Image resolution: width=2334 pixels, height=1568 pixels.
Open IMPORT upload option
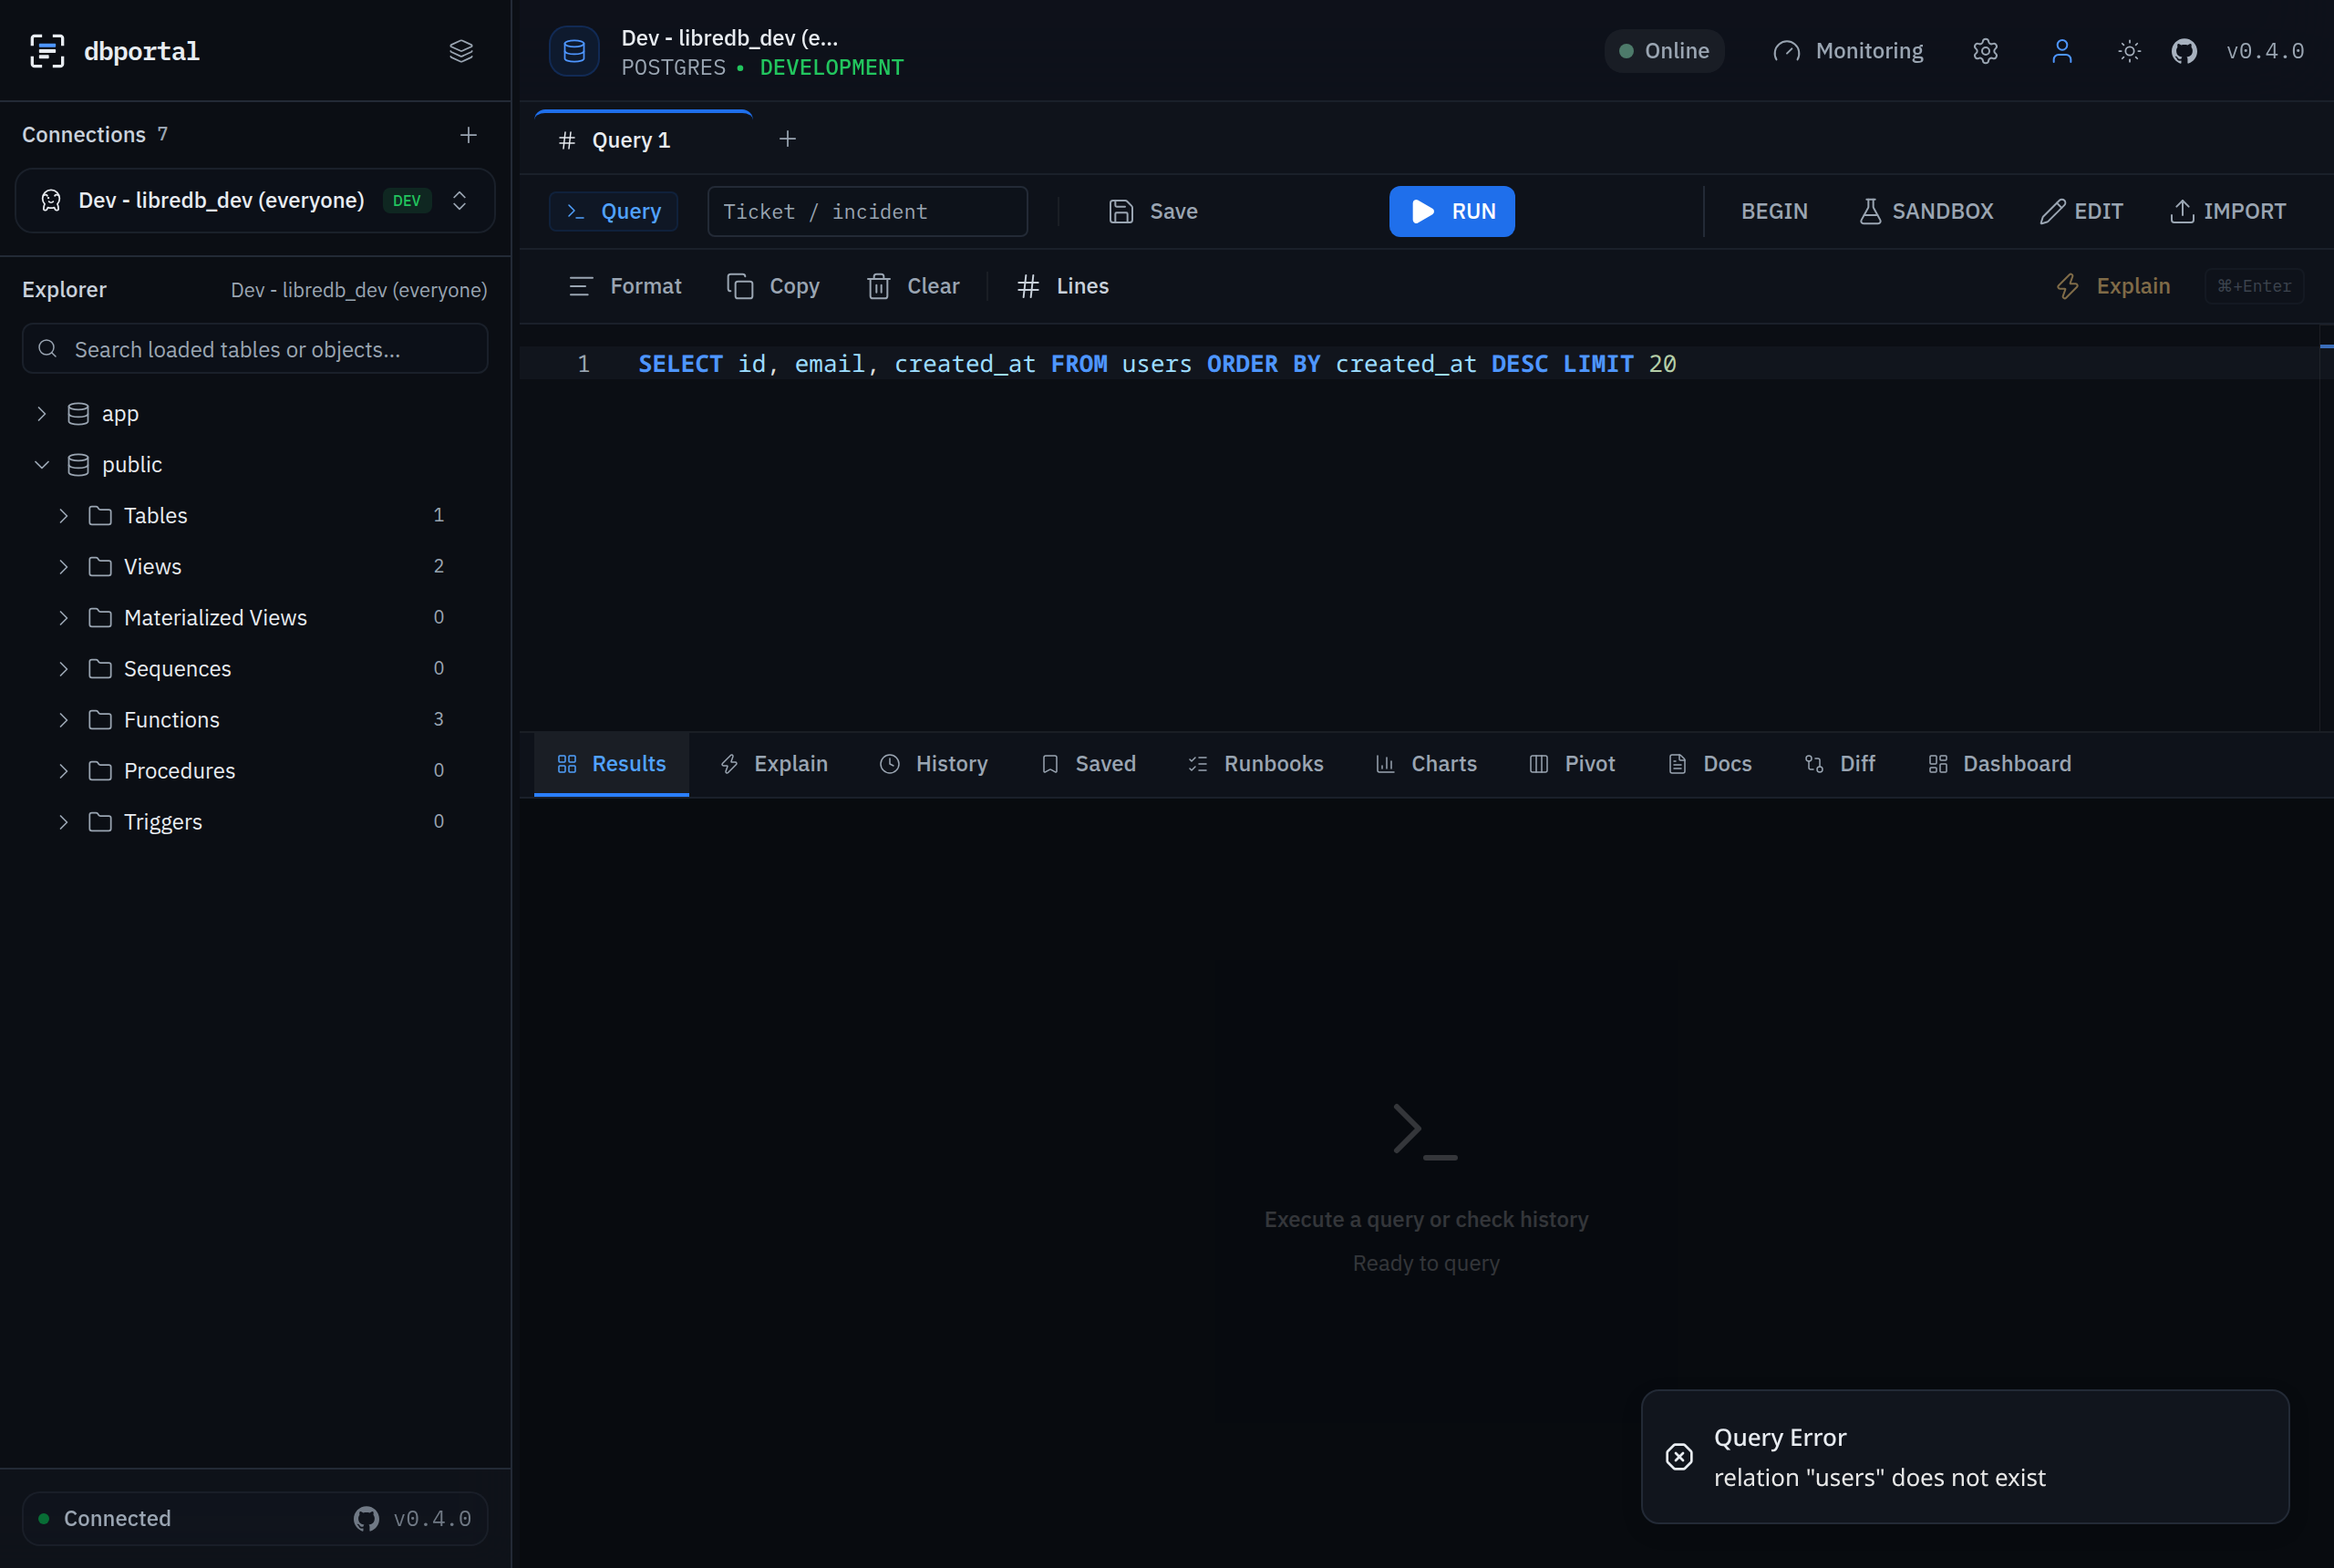point(2228,211)
